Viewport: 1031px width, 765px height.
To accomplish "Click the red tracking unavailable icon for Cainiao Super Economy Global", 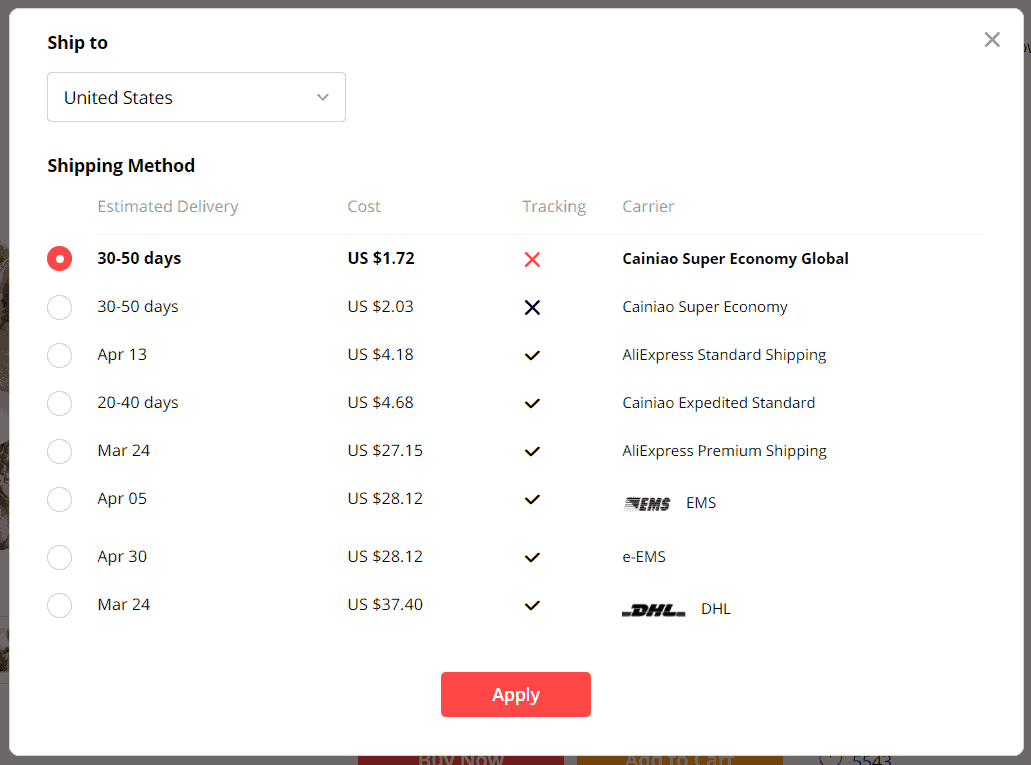I will coord(531,259).
